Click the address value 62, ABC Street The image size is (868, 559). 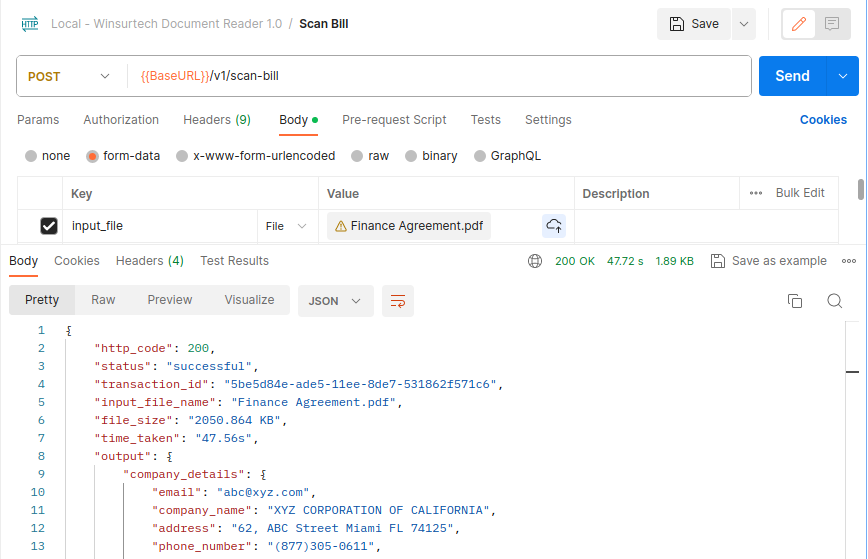pos(343,528)
